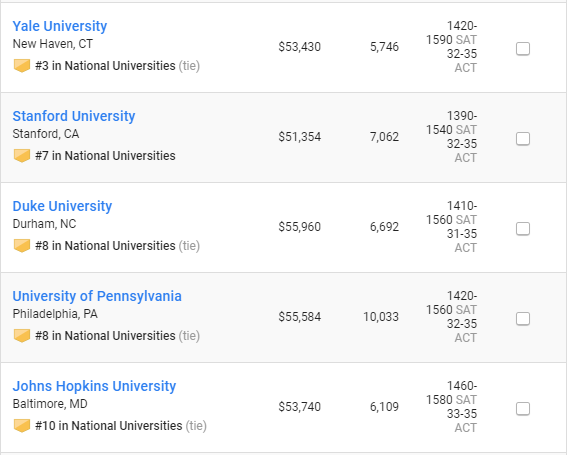Viewport: 571px width, 455px height.
Task: Check the compare box for Yale University
Action: (523, 49)
